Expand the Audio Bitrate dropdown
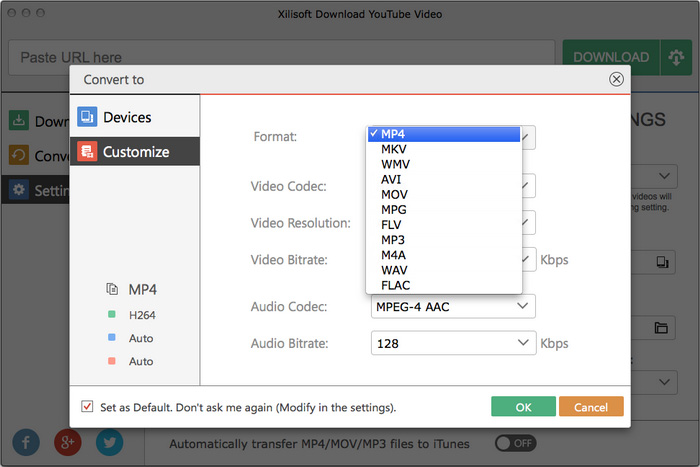Viewport: 700px width, 467px height. tap(453, 343)
